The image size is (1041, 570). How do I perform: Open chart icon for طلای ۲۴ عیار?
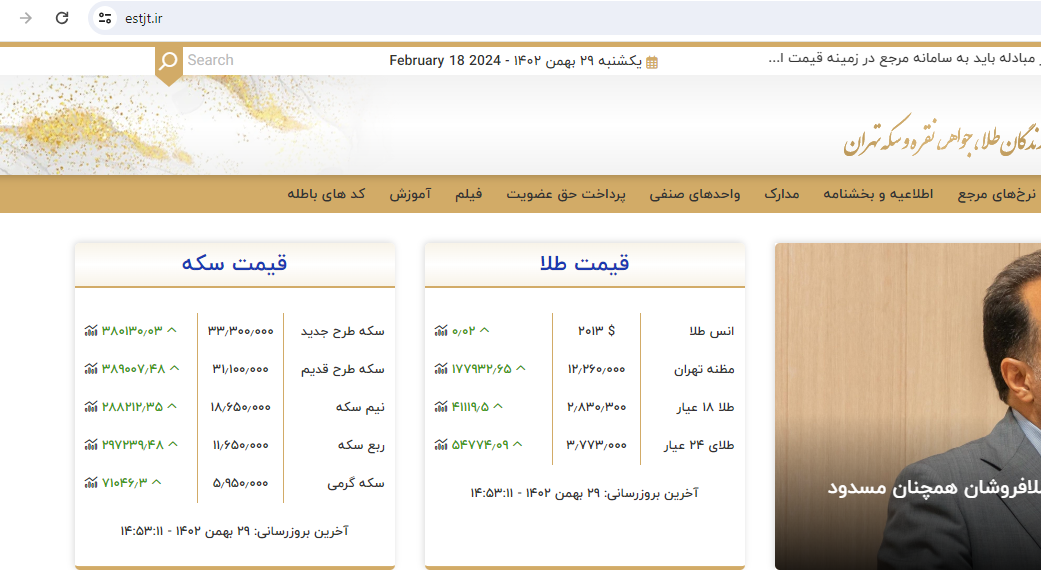[x=441, y=445]
